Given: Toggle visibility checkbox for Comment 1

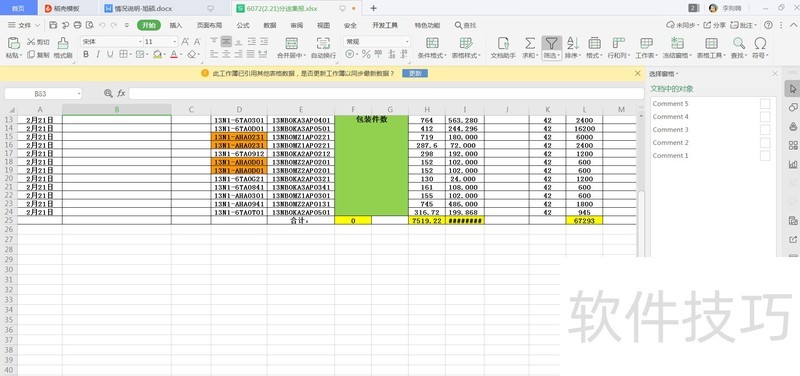Looking at the screenshot, I should (x=765, y=156).
